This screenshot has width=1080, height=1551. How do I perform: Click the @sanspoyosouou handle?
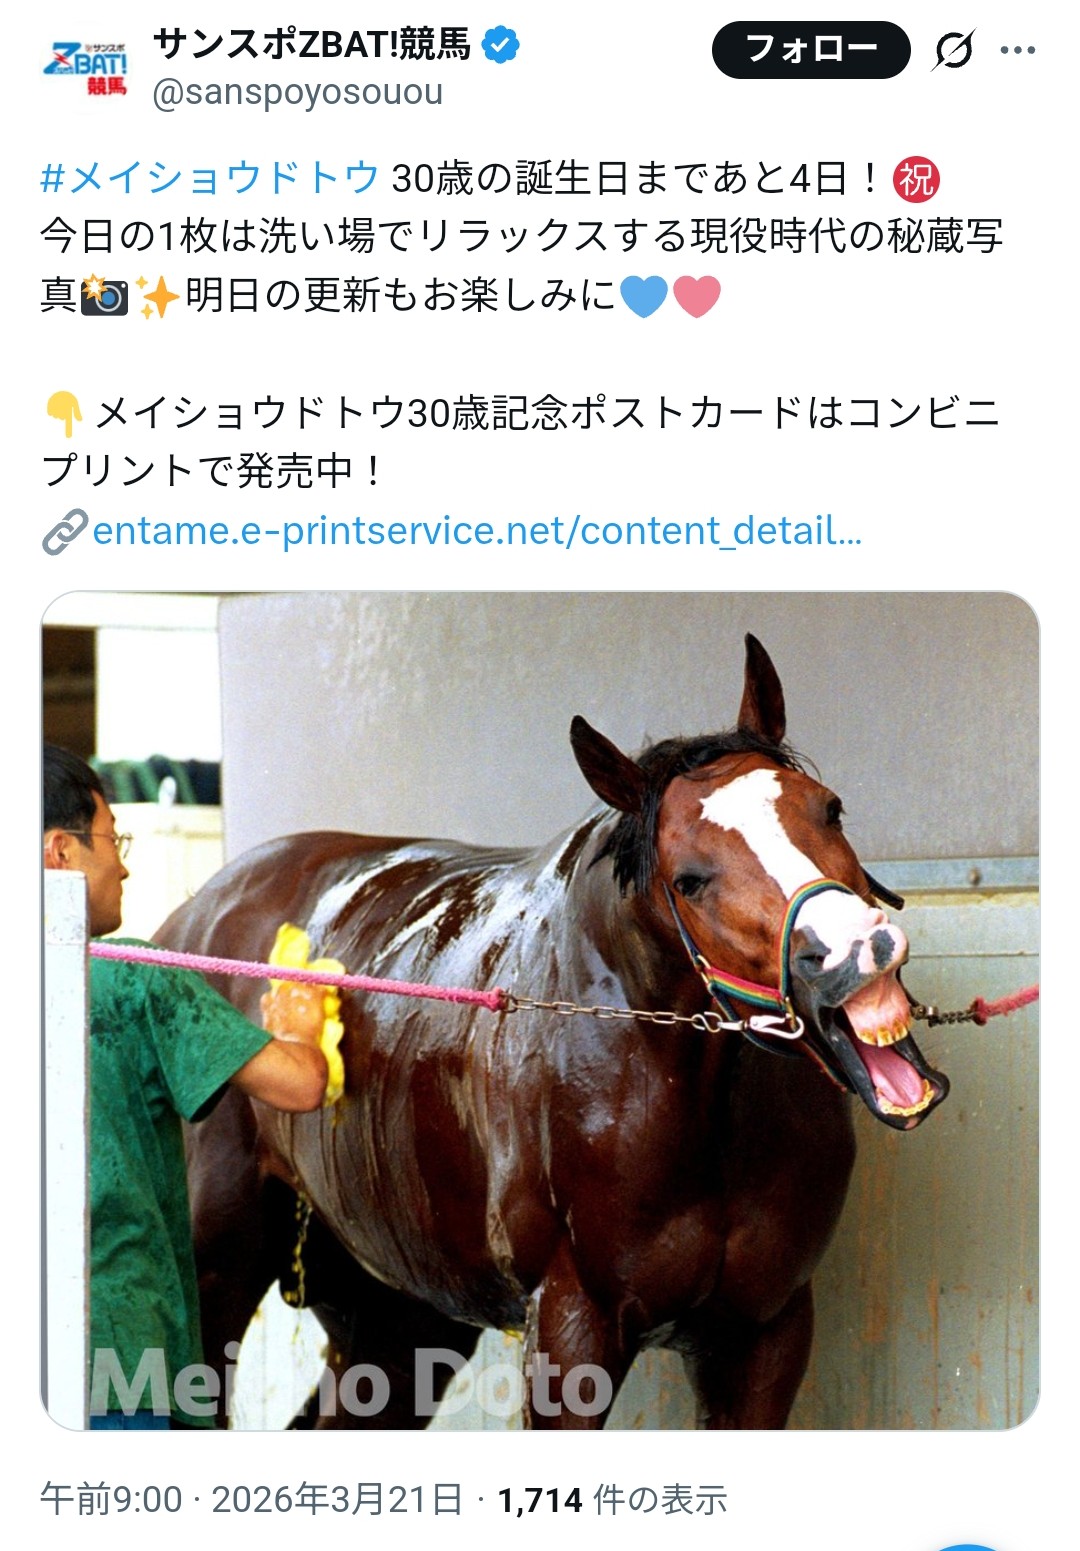point(297,92)
